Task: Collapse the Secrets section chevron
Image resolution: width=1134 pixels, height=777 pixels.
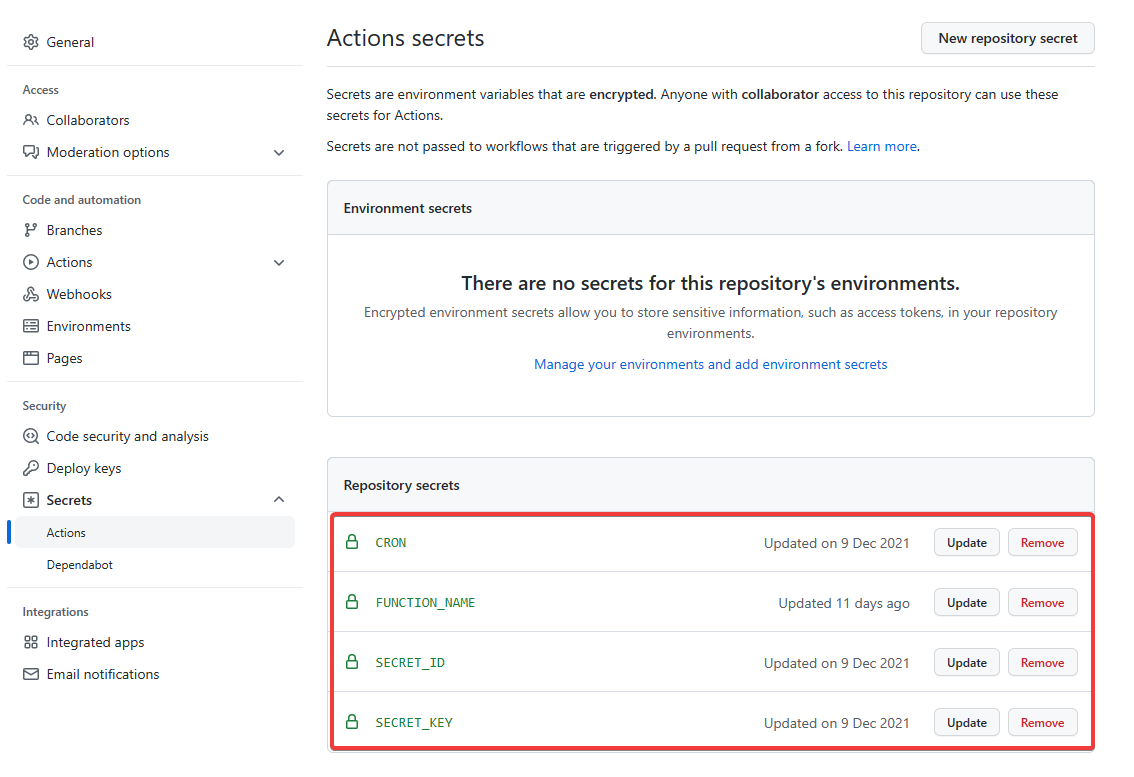Action: coord(279,500)
